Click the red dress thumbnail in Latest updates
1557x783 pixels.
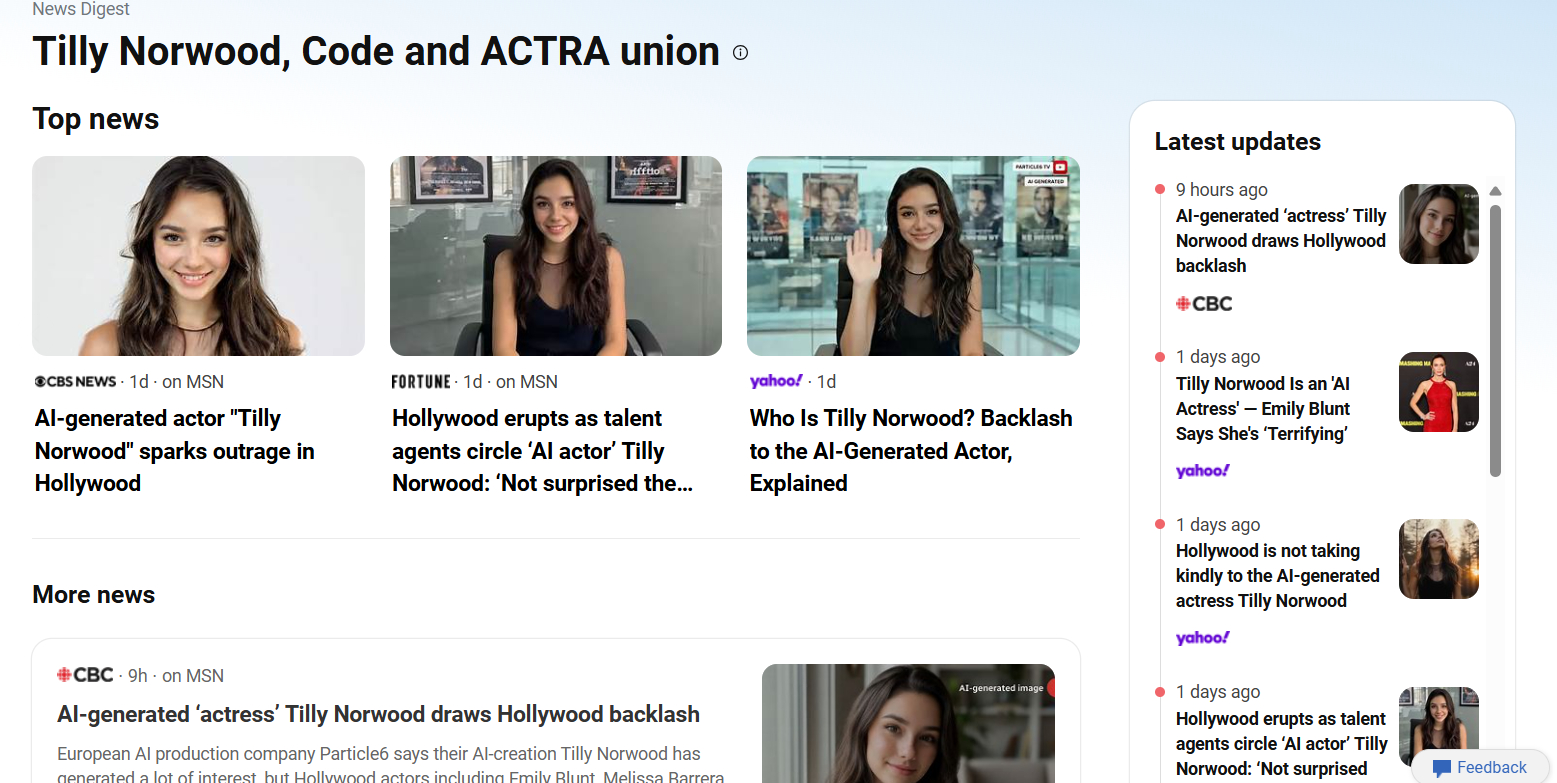pyautogui.click(x=1438, y=392)
